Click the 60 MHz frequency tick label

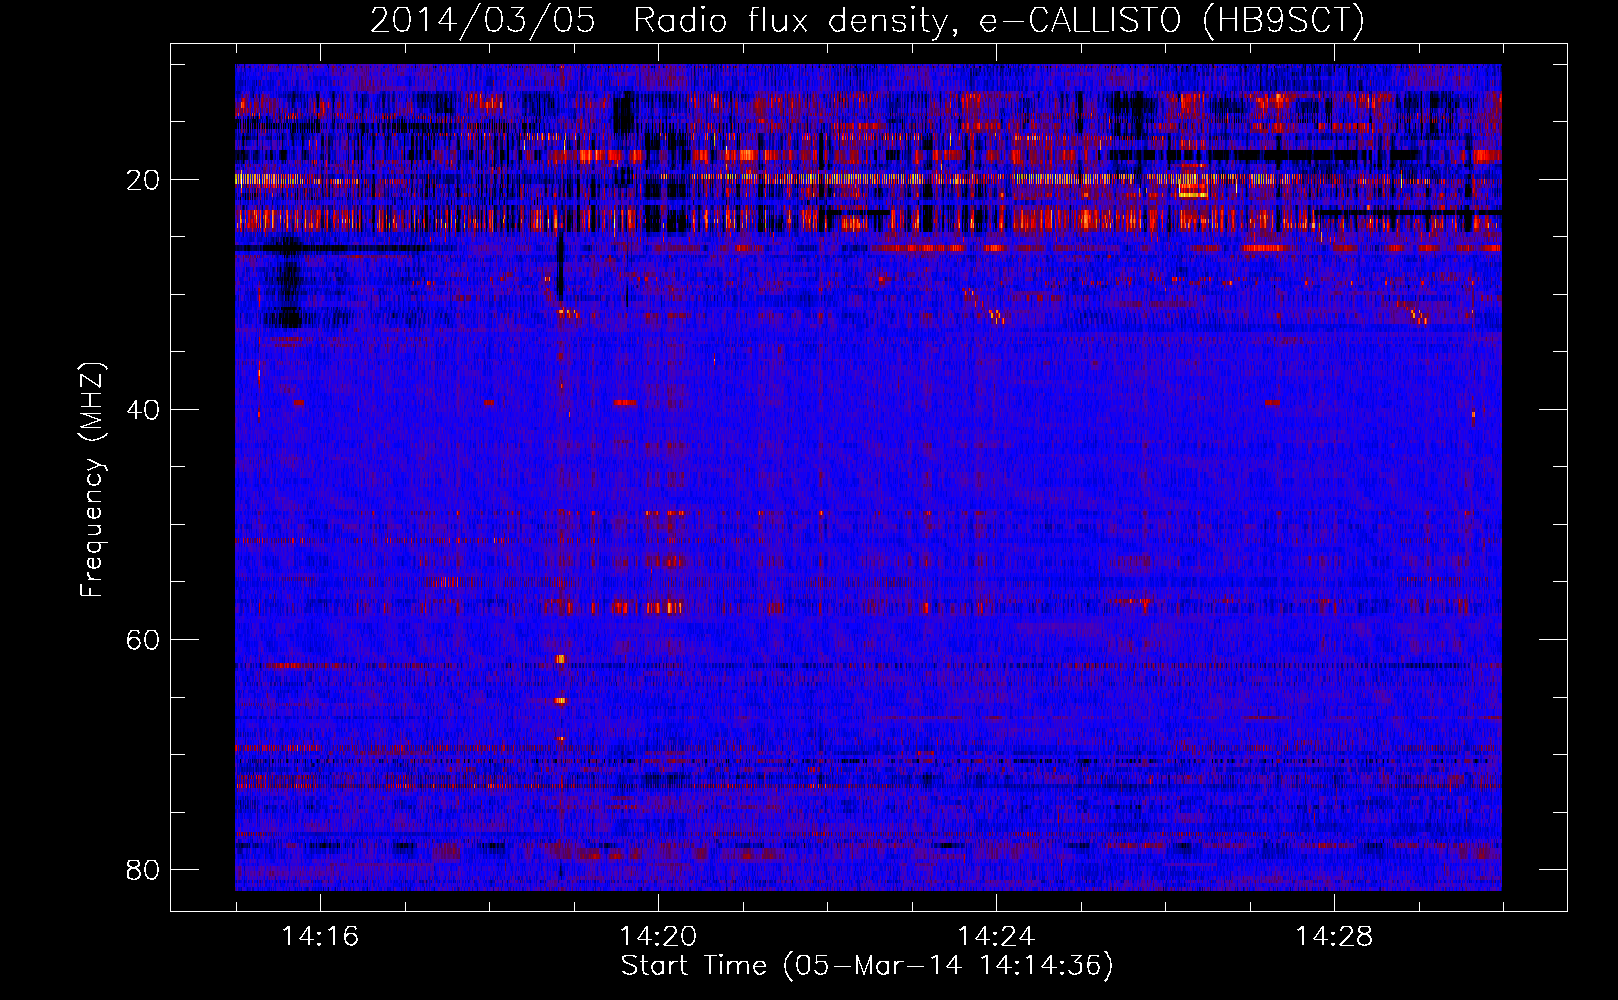(x=143, y=640)
